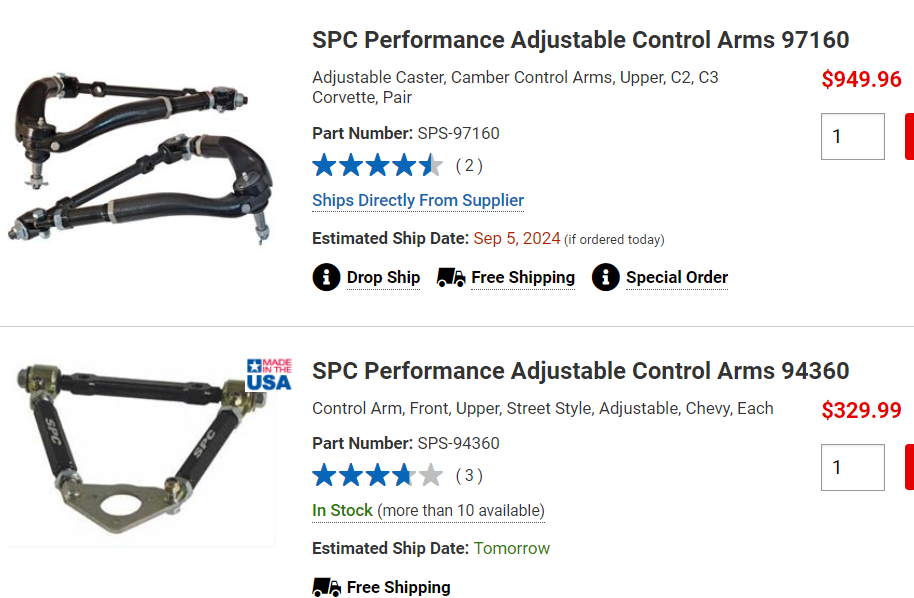This screenshot has width=914, height=598.
Task: Click the Made in USA badge
Action: [x=271, y=374]
